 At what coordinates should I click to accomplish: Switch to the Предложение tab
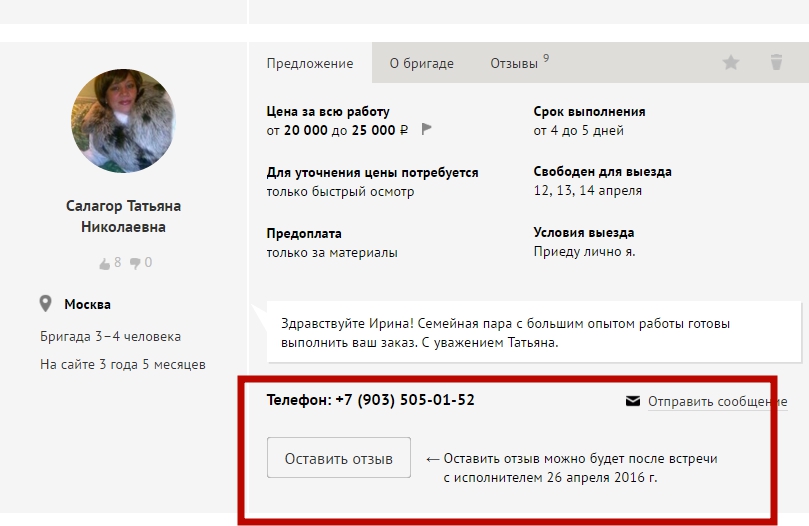[x=310, y=63]
